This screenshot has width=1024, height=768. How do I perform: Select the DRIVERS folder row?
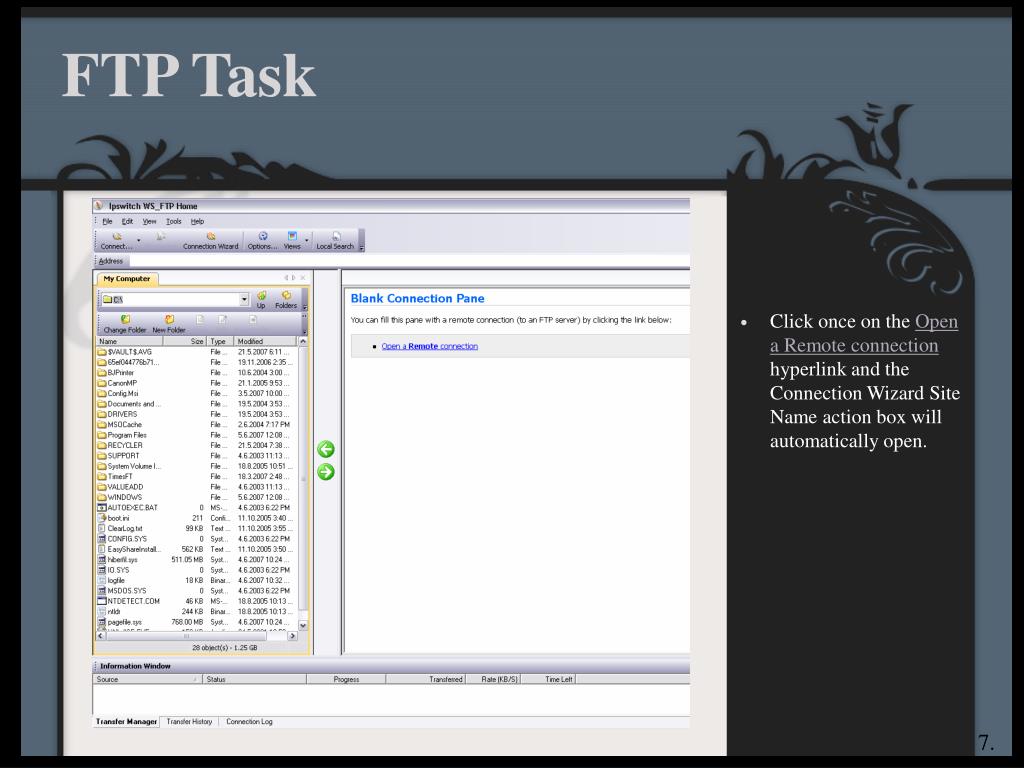point(197,414)
